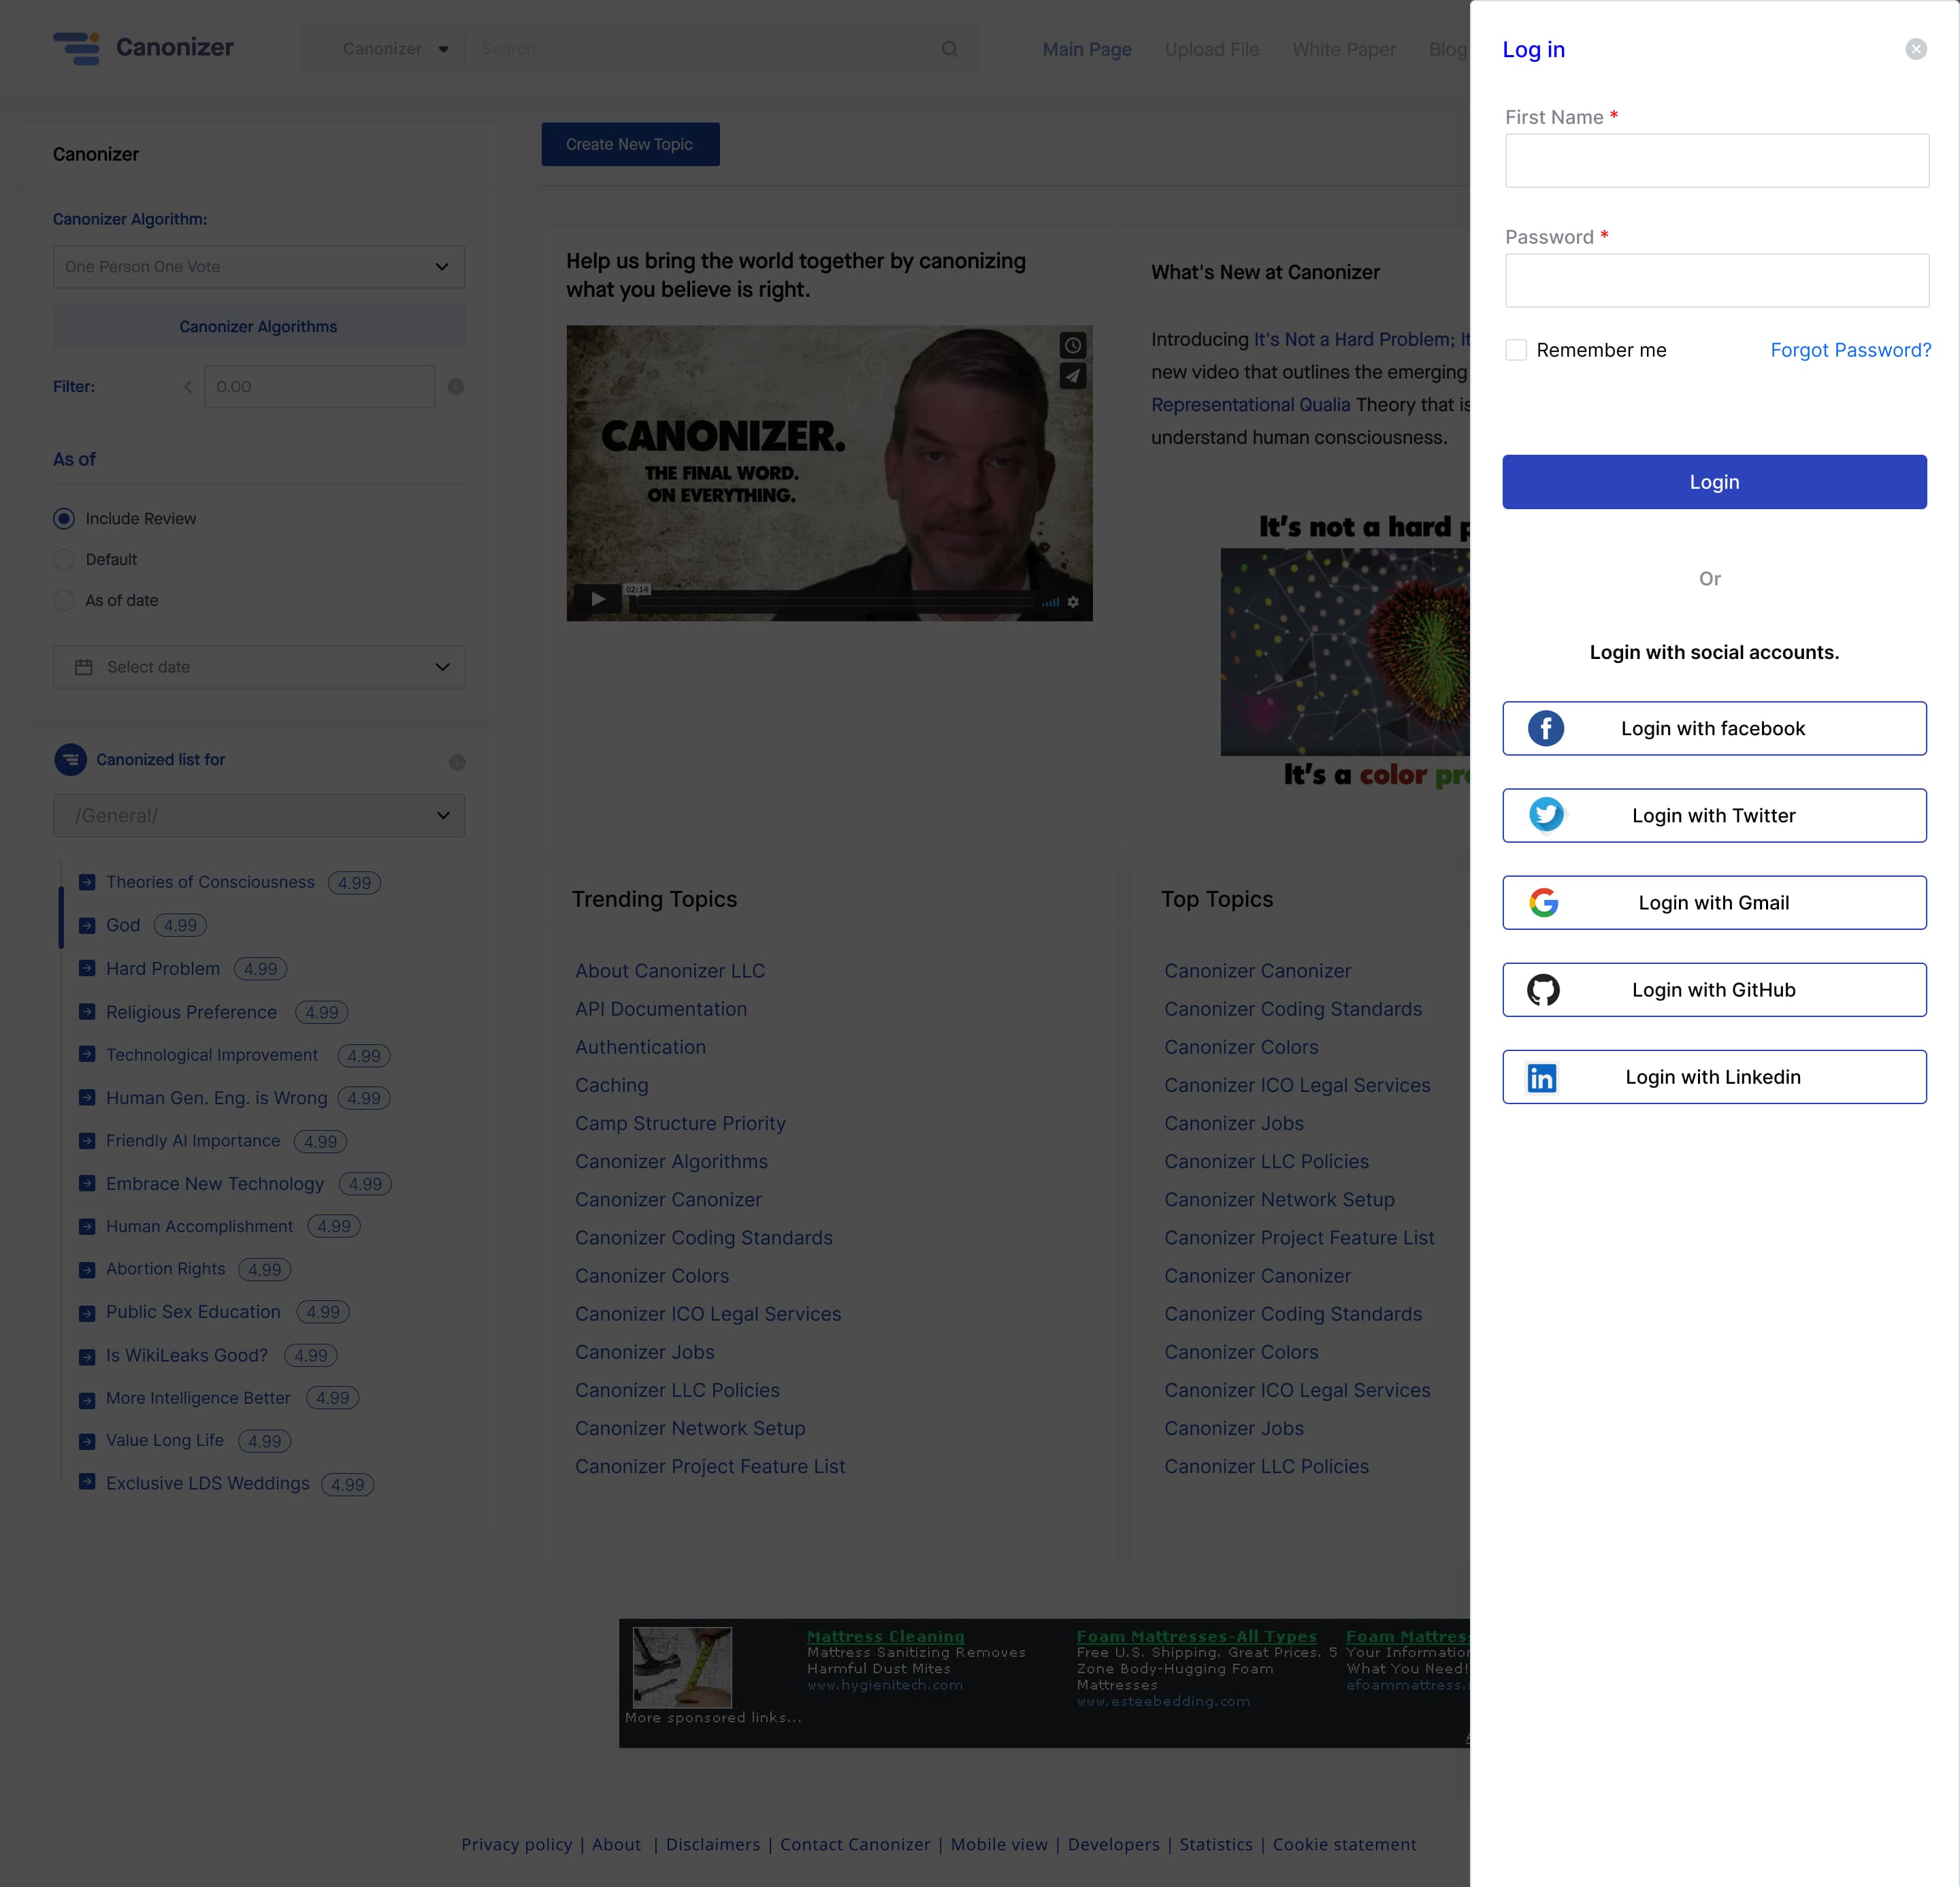
Task: Click the Filter info icon
Action: (x=455, y=387)
